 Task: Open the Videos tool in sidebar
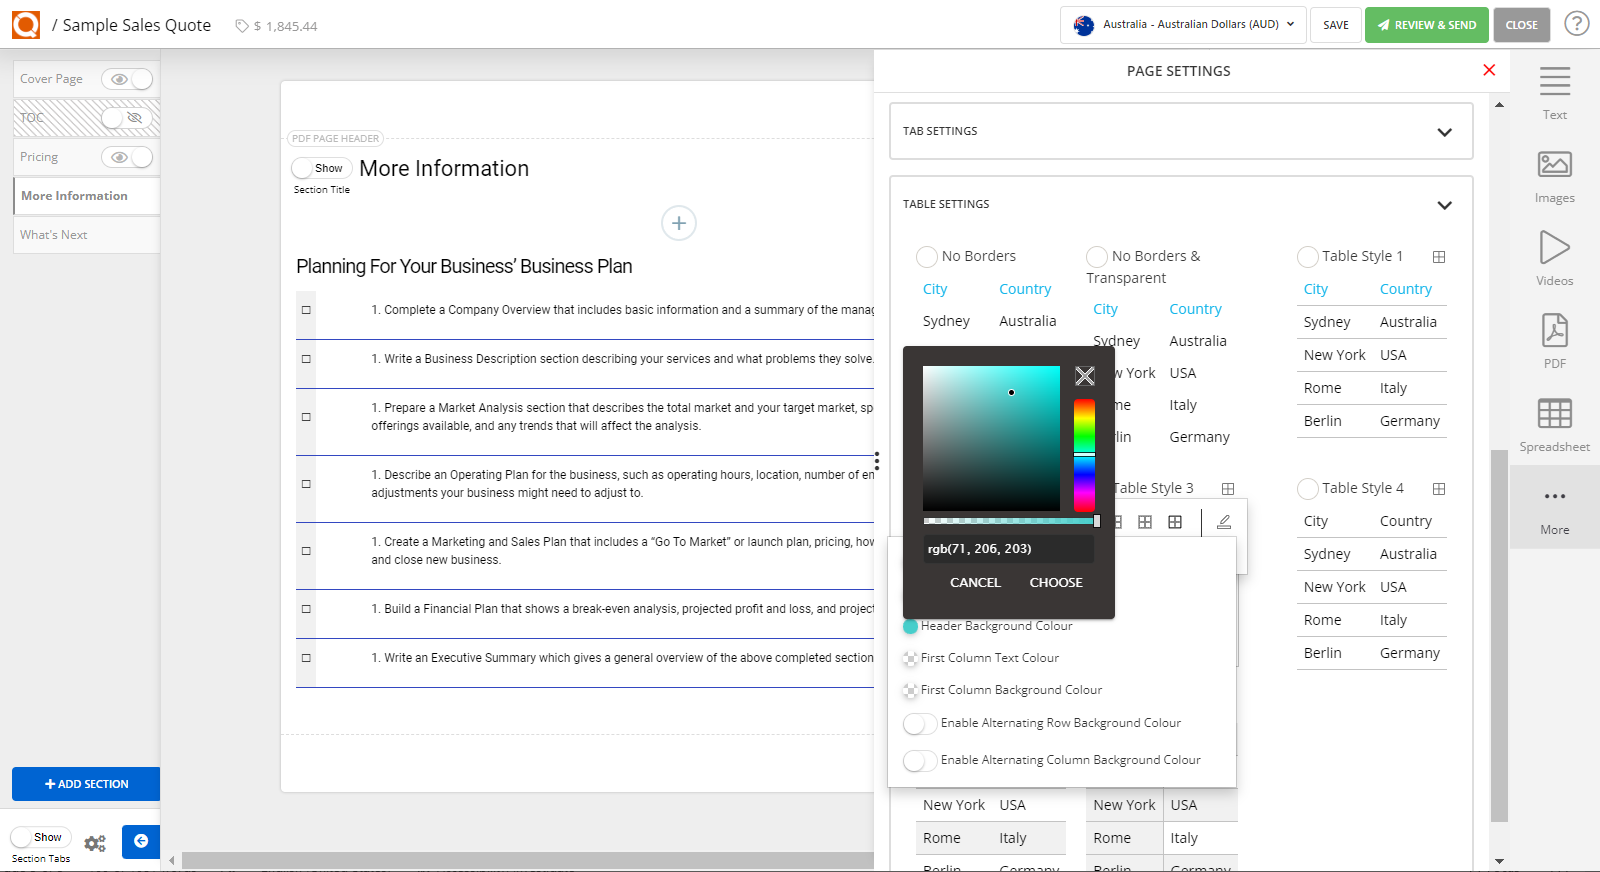pos(1554,248)
